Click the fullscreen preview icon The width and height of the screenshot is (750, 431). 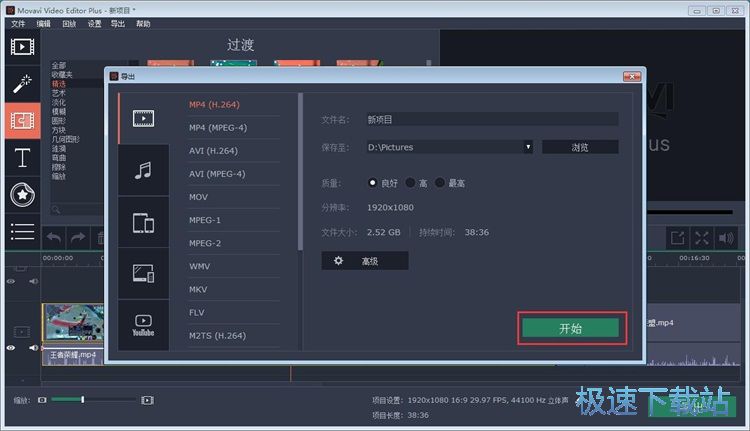pos(702,238)
